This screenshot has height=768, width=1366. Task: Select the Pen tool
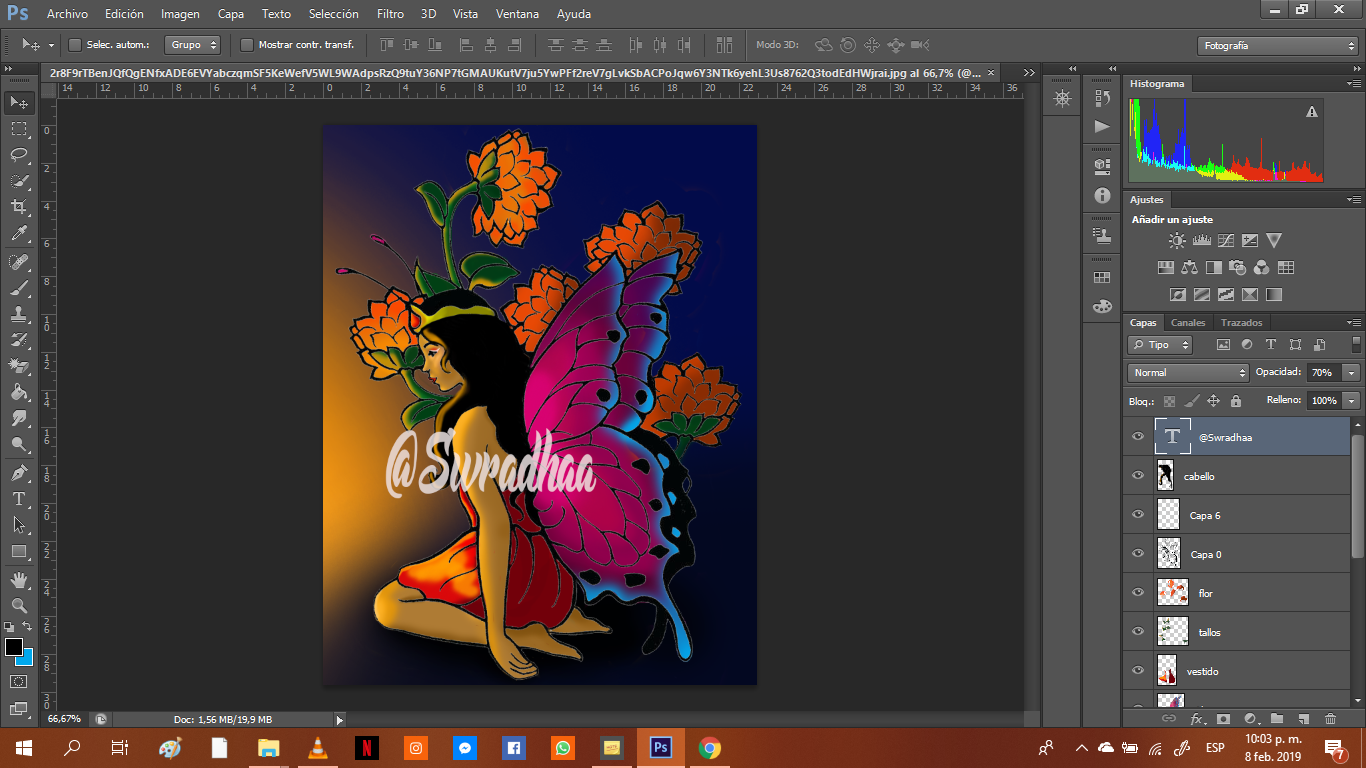(19, 472)
